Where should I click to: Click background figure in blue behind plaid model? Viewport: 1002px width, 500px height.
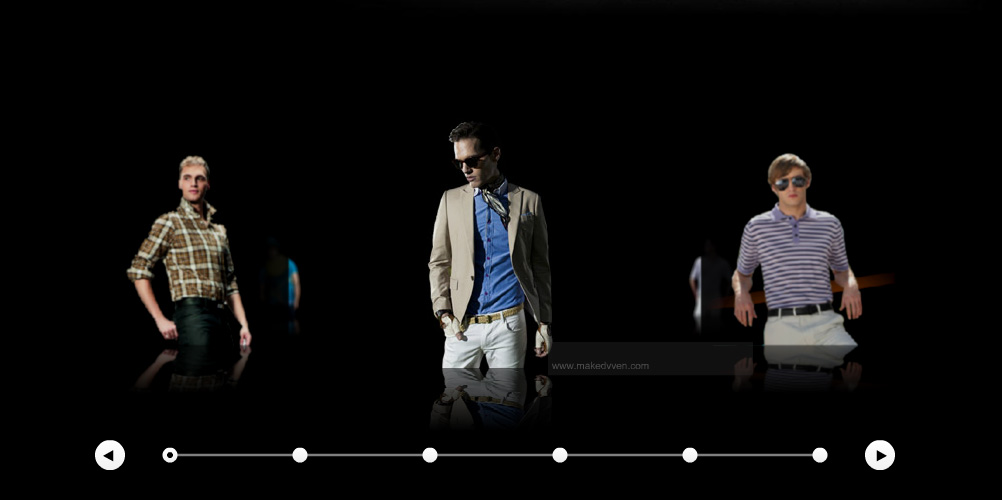[290, 282]
